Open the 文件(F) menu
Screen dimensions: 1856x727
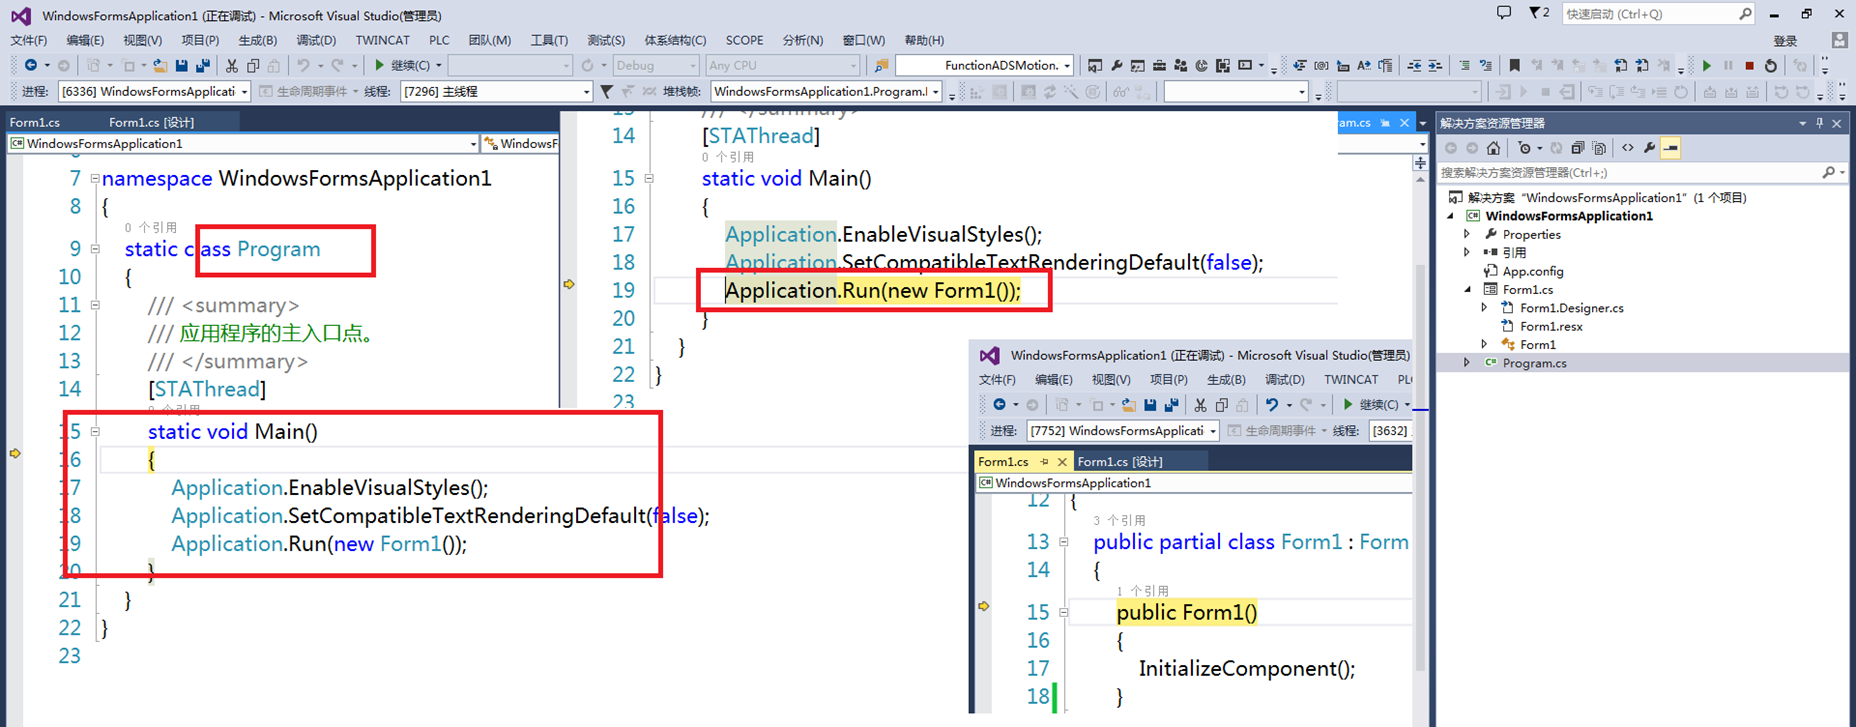pos(28,40)
